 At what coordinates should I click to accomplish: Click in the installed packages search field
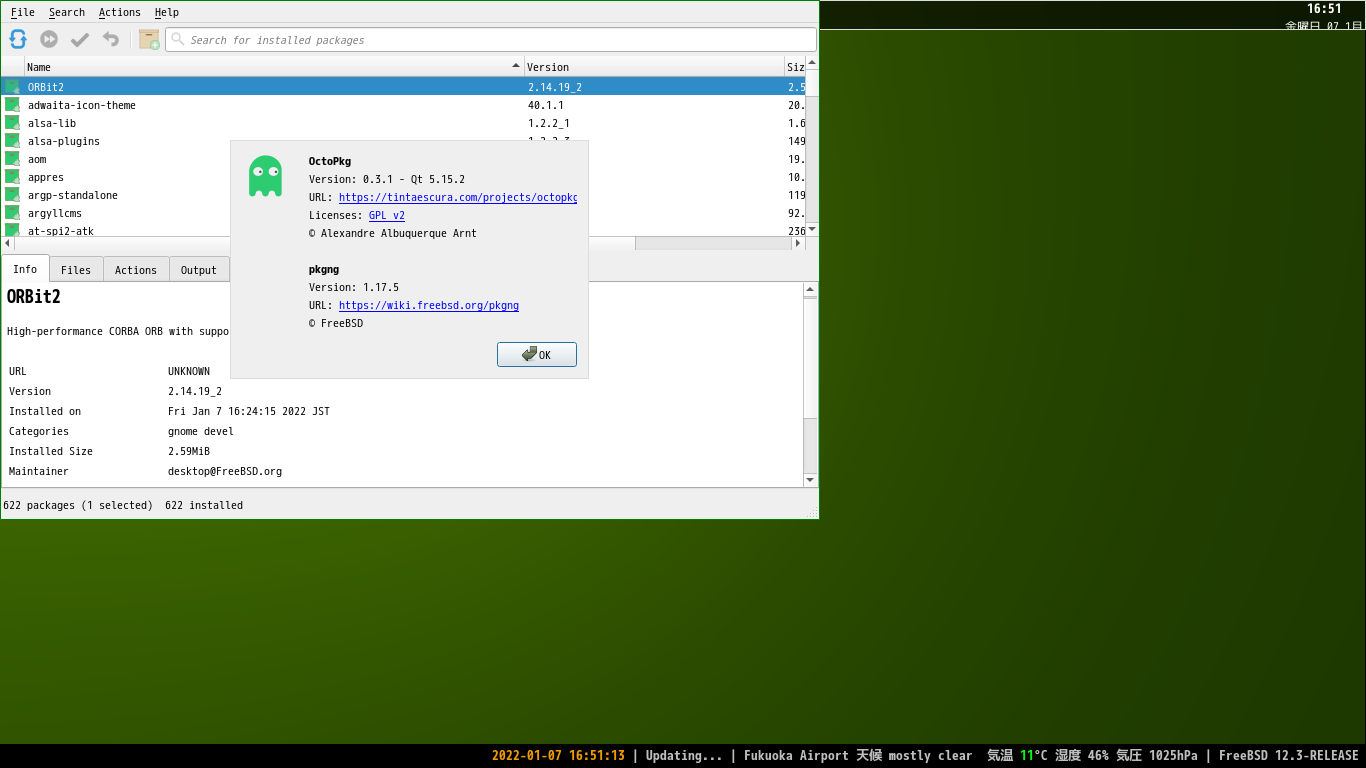[490, 40]
